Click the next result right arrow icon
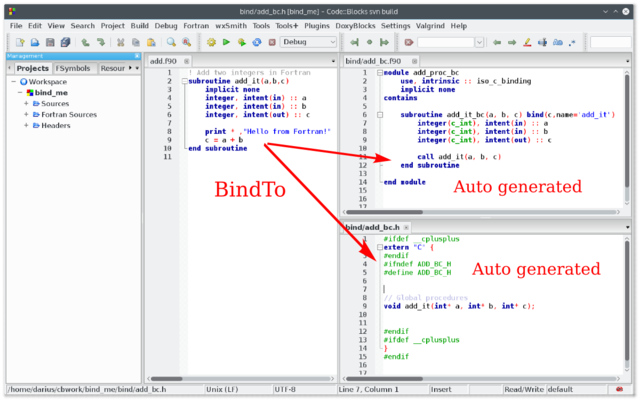 click(512, 42)
